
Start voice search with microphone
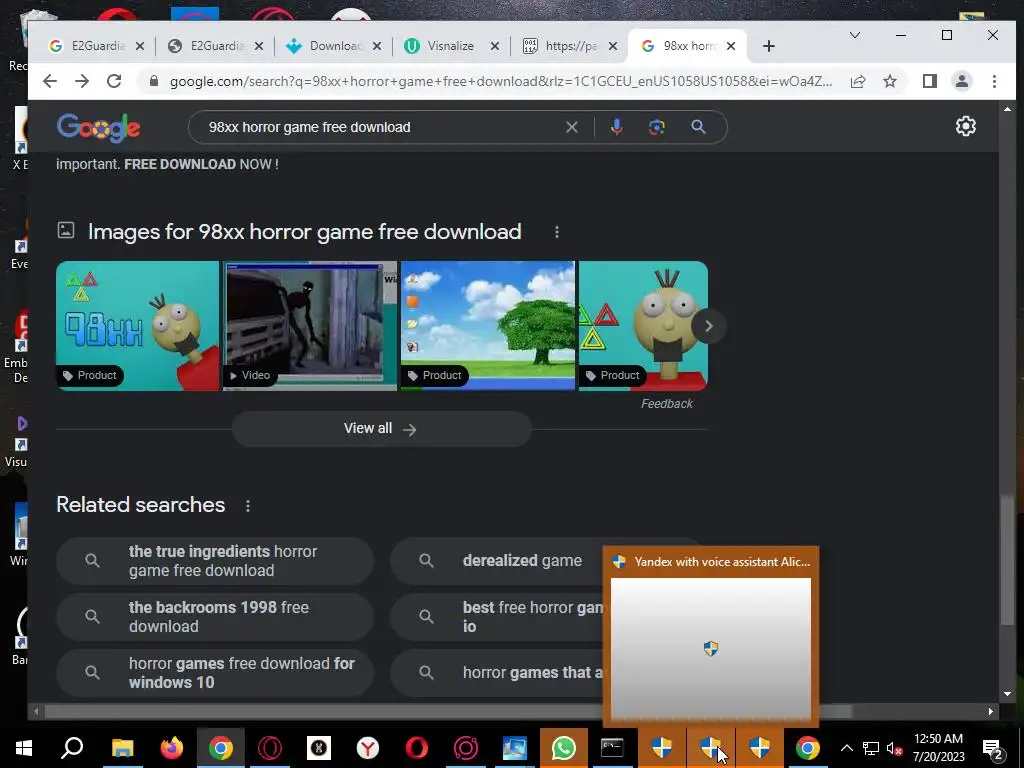point(616,127)
